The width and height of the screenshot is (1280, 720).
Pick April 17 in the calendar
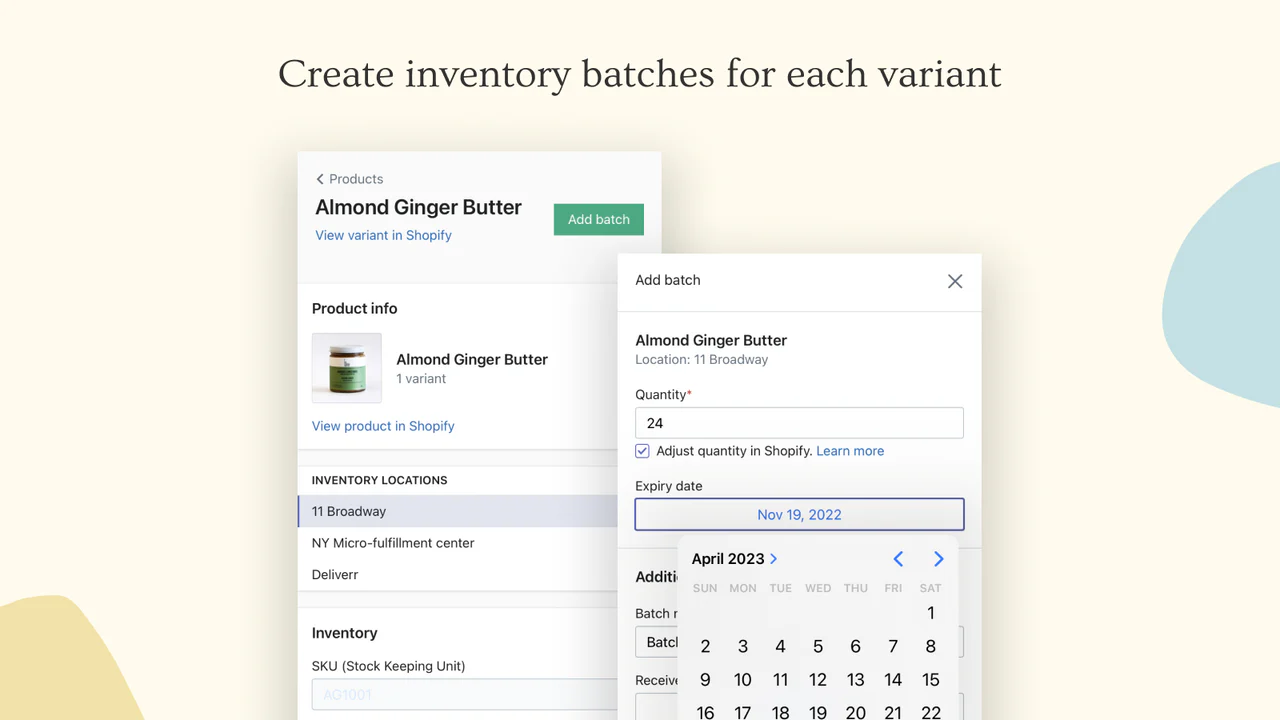[x=743, y=712]
